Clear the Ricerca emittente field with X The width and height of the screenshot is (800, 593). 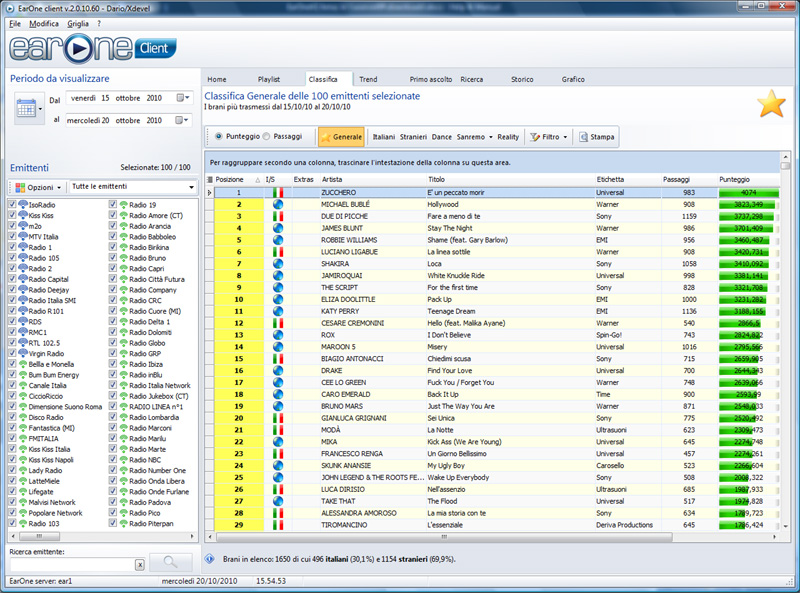(140, 564)
